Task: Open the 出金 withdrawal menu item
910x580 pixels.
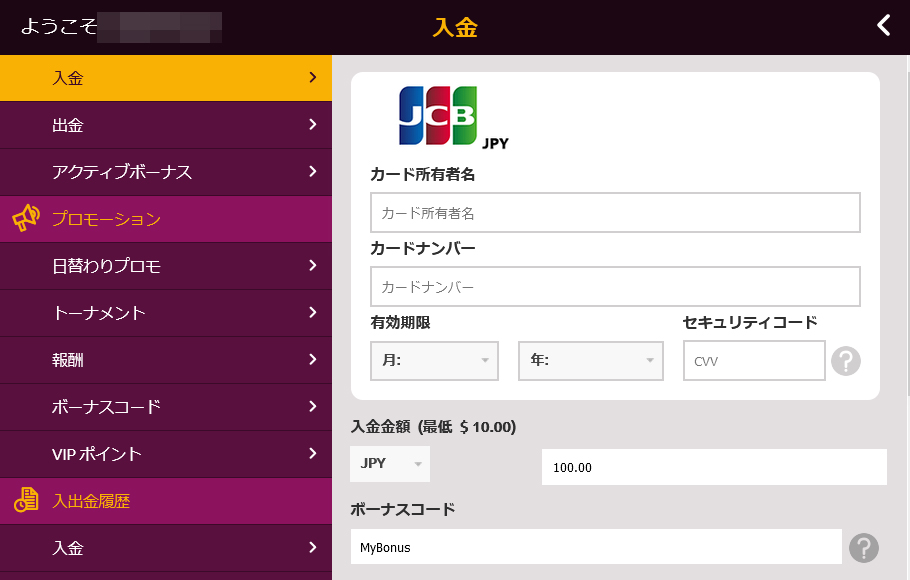Action: click(x=166, y=125)
